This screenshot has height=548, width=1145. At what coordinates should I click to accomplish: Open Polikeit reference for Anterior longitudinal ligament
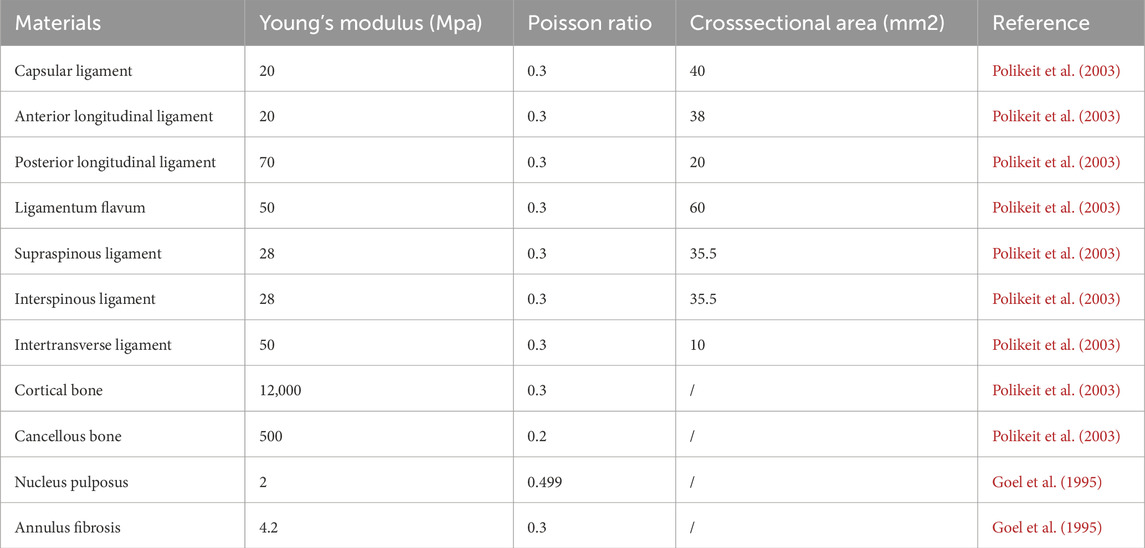click(1055, 117)
